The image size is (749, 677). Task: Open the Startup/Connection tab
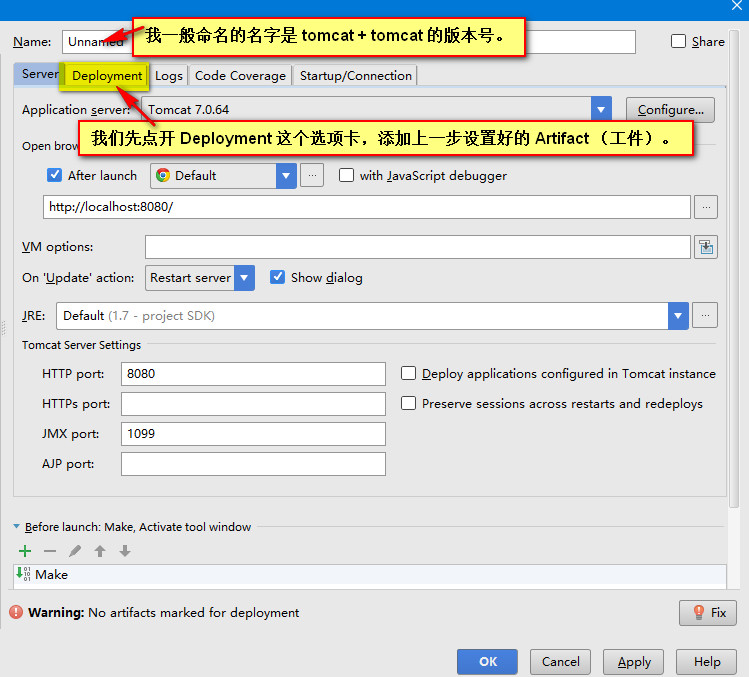355,76
